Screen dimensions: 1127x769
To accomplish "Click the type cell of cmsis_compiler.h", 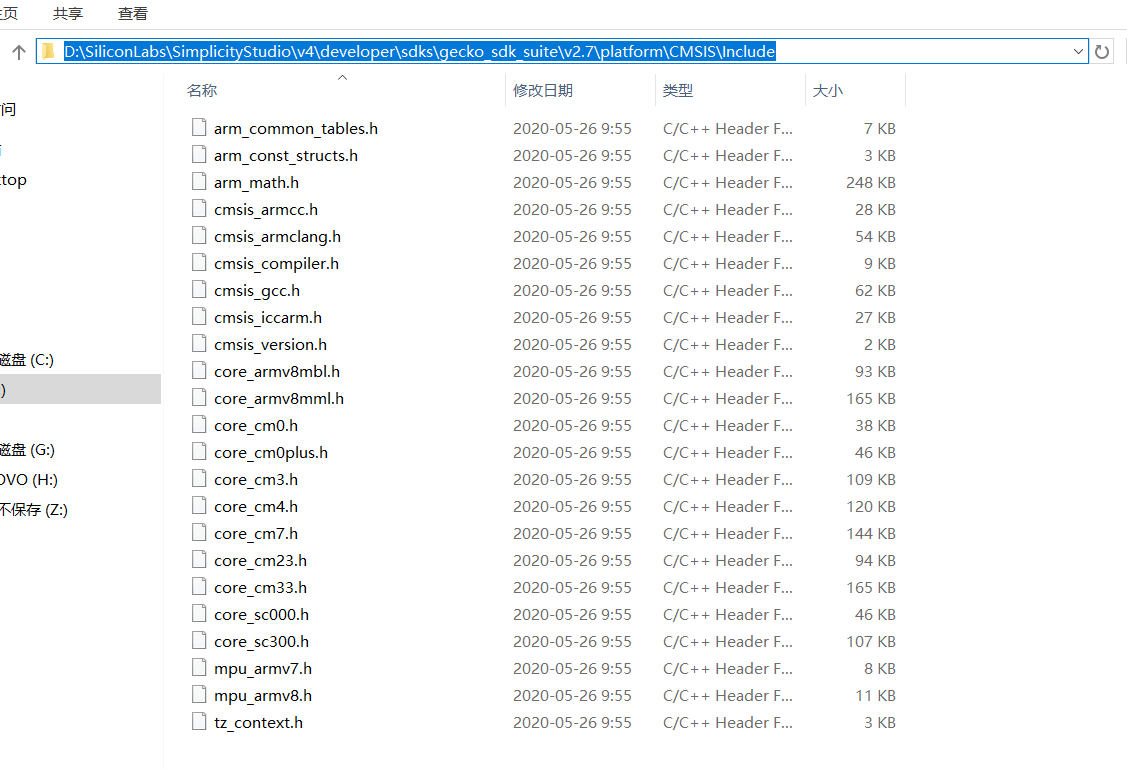I will tap(727, 264).
